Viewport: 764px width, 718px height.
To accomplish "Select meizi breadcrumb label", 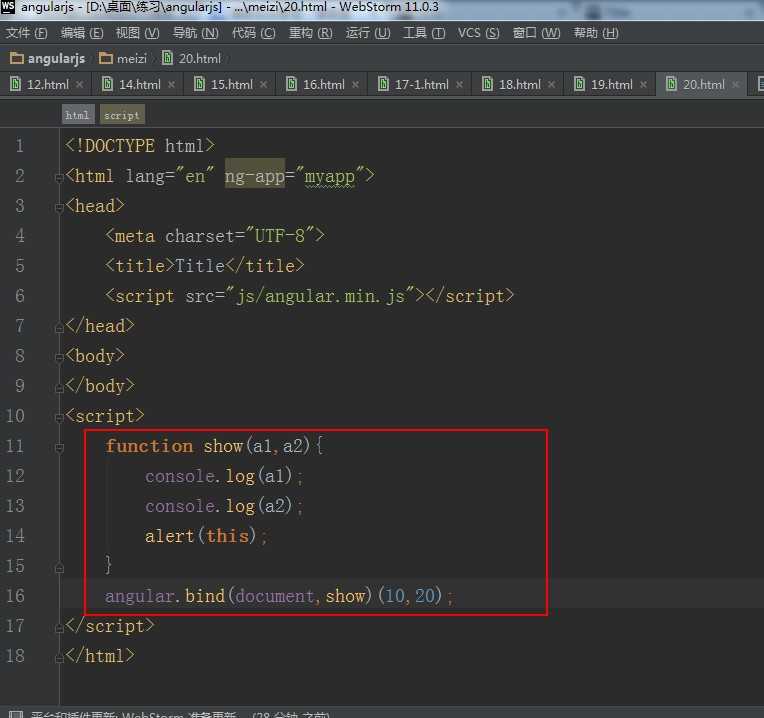I will (x=132, y=59).
